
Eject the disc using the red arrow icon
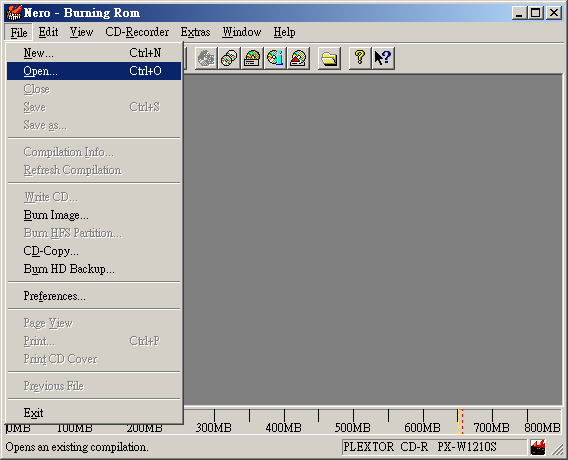coord(298,58)
